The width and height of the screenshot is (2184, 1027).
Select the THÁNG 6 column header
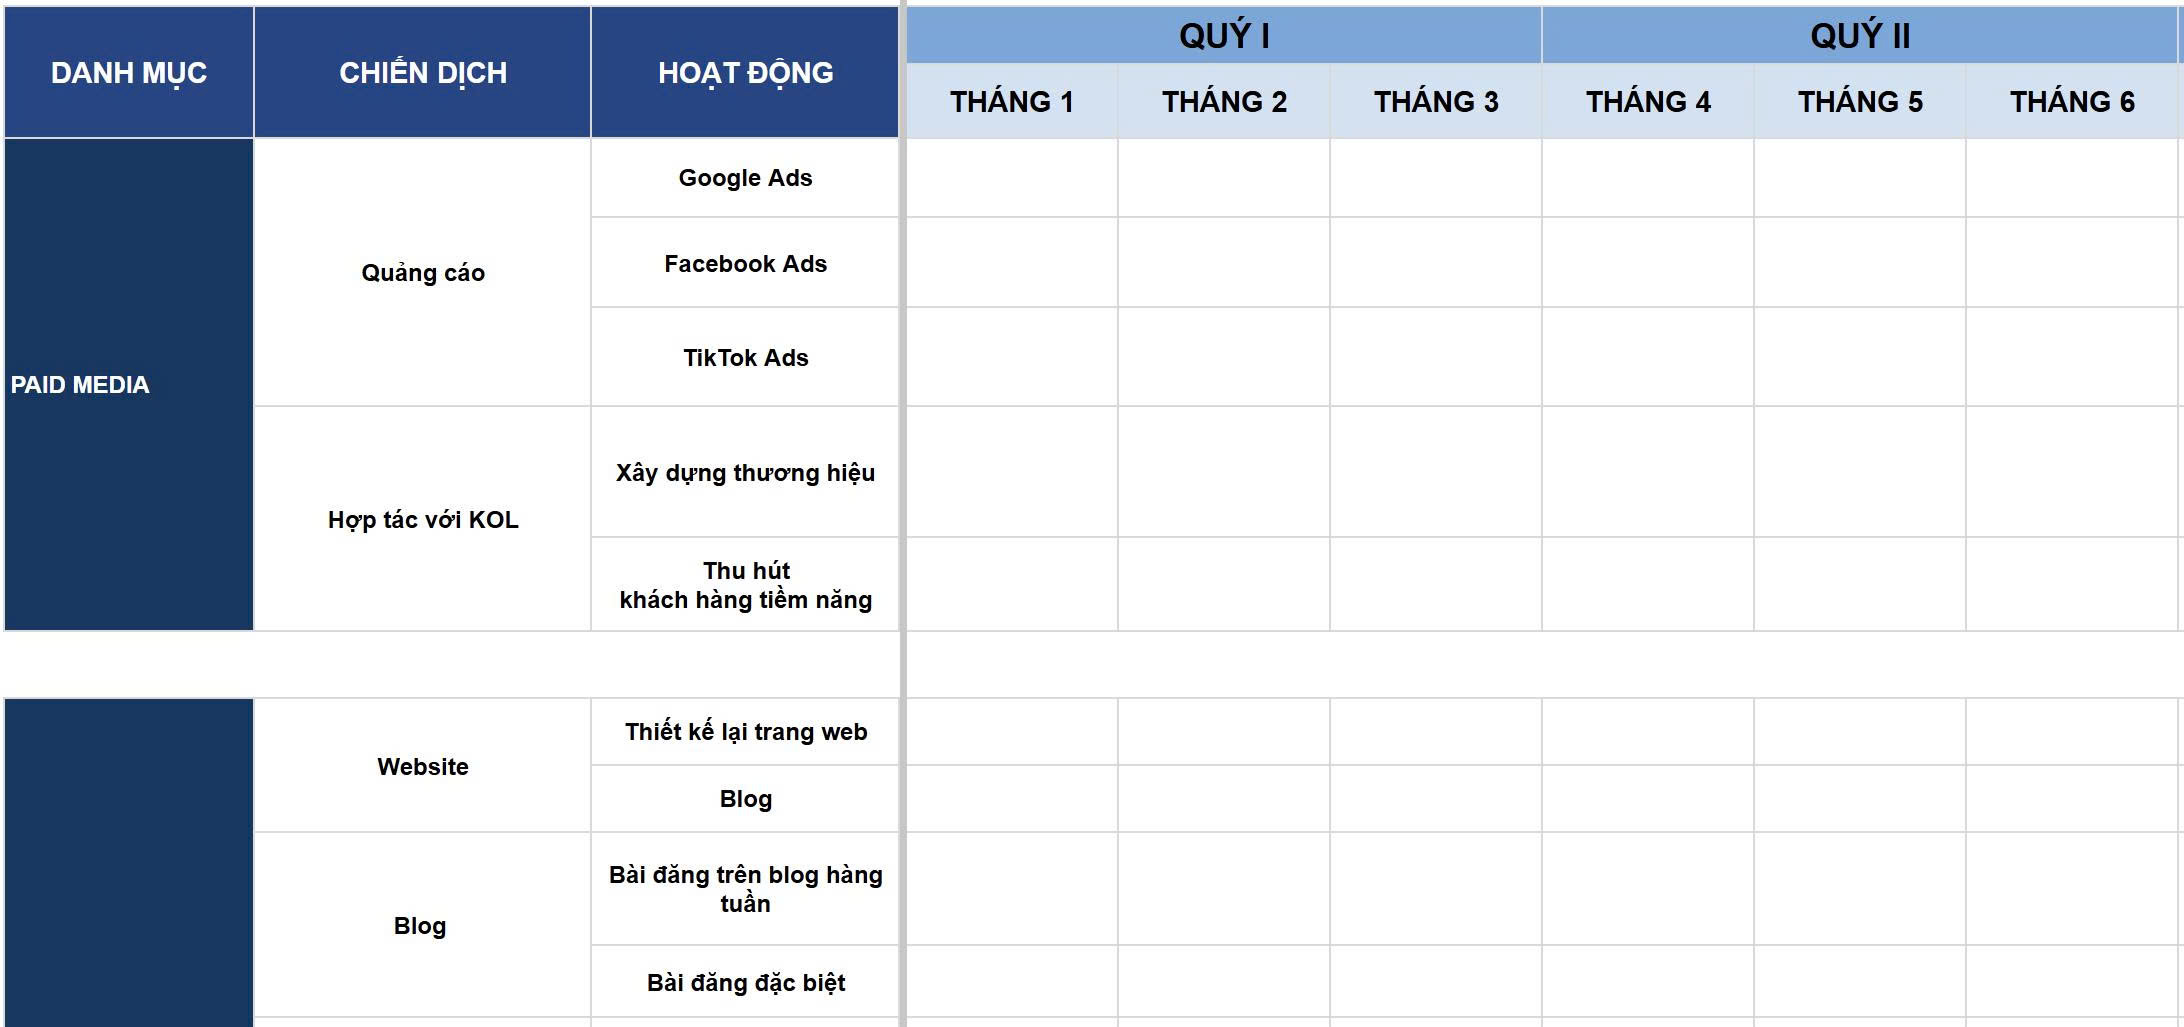coord(2072,101)
